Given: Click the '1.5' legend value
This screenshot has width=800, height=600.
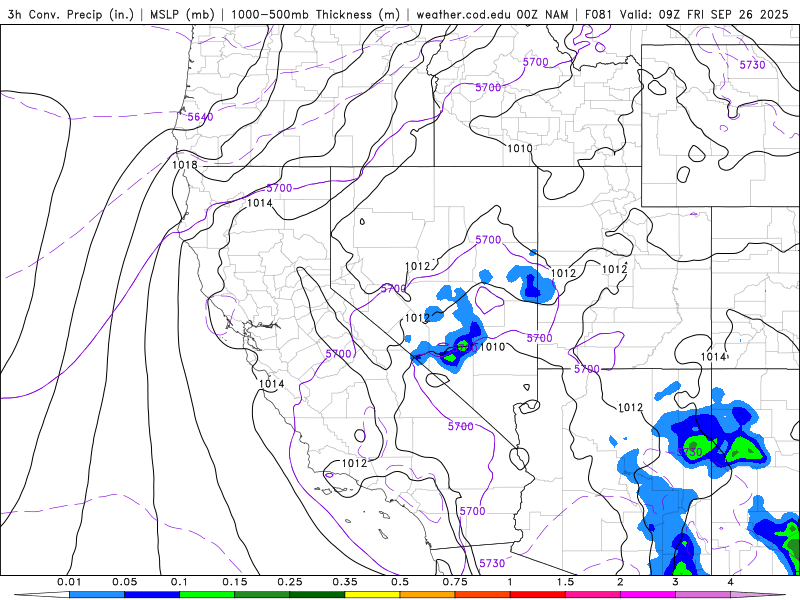Looking at the screenshot, I should coord(565,582).
